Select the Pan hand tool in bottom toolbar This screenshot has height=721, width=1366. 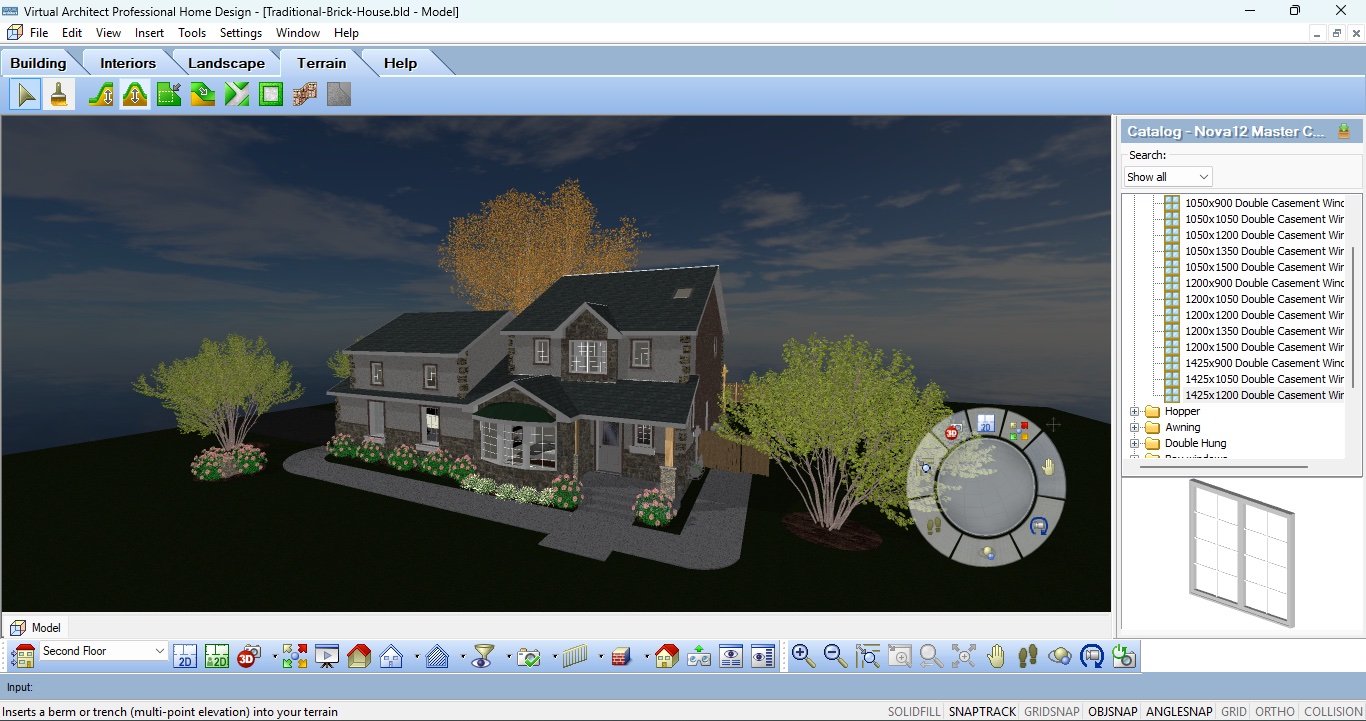pos(995,656)
